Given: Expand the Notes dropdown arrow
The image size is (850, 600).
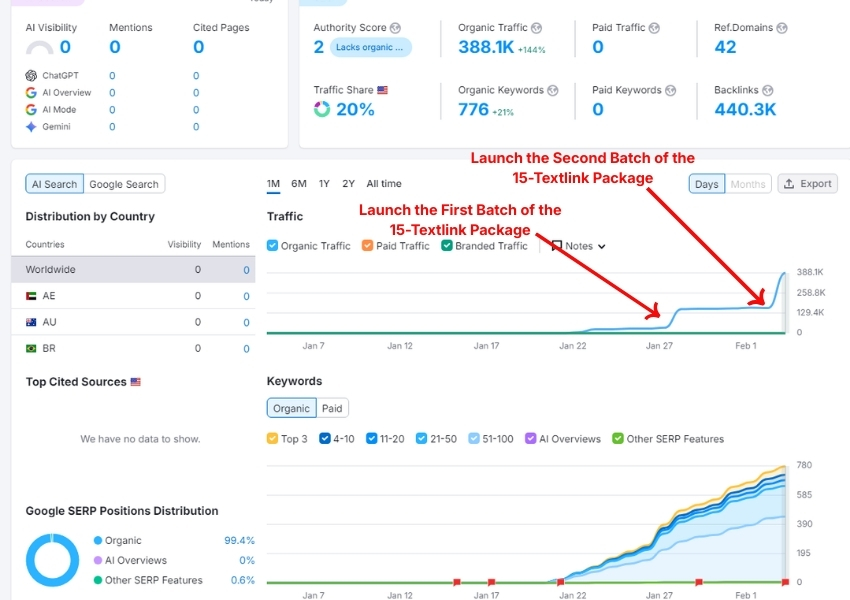Looking at the screenshot, I should pos(602,247).
